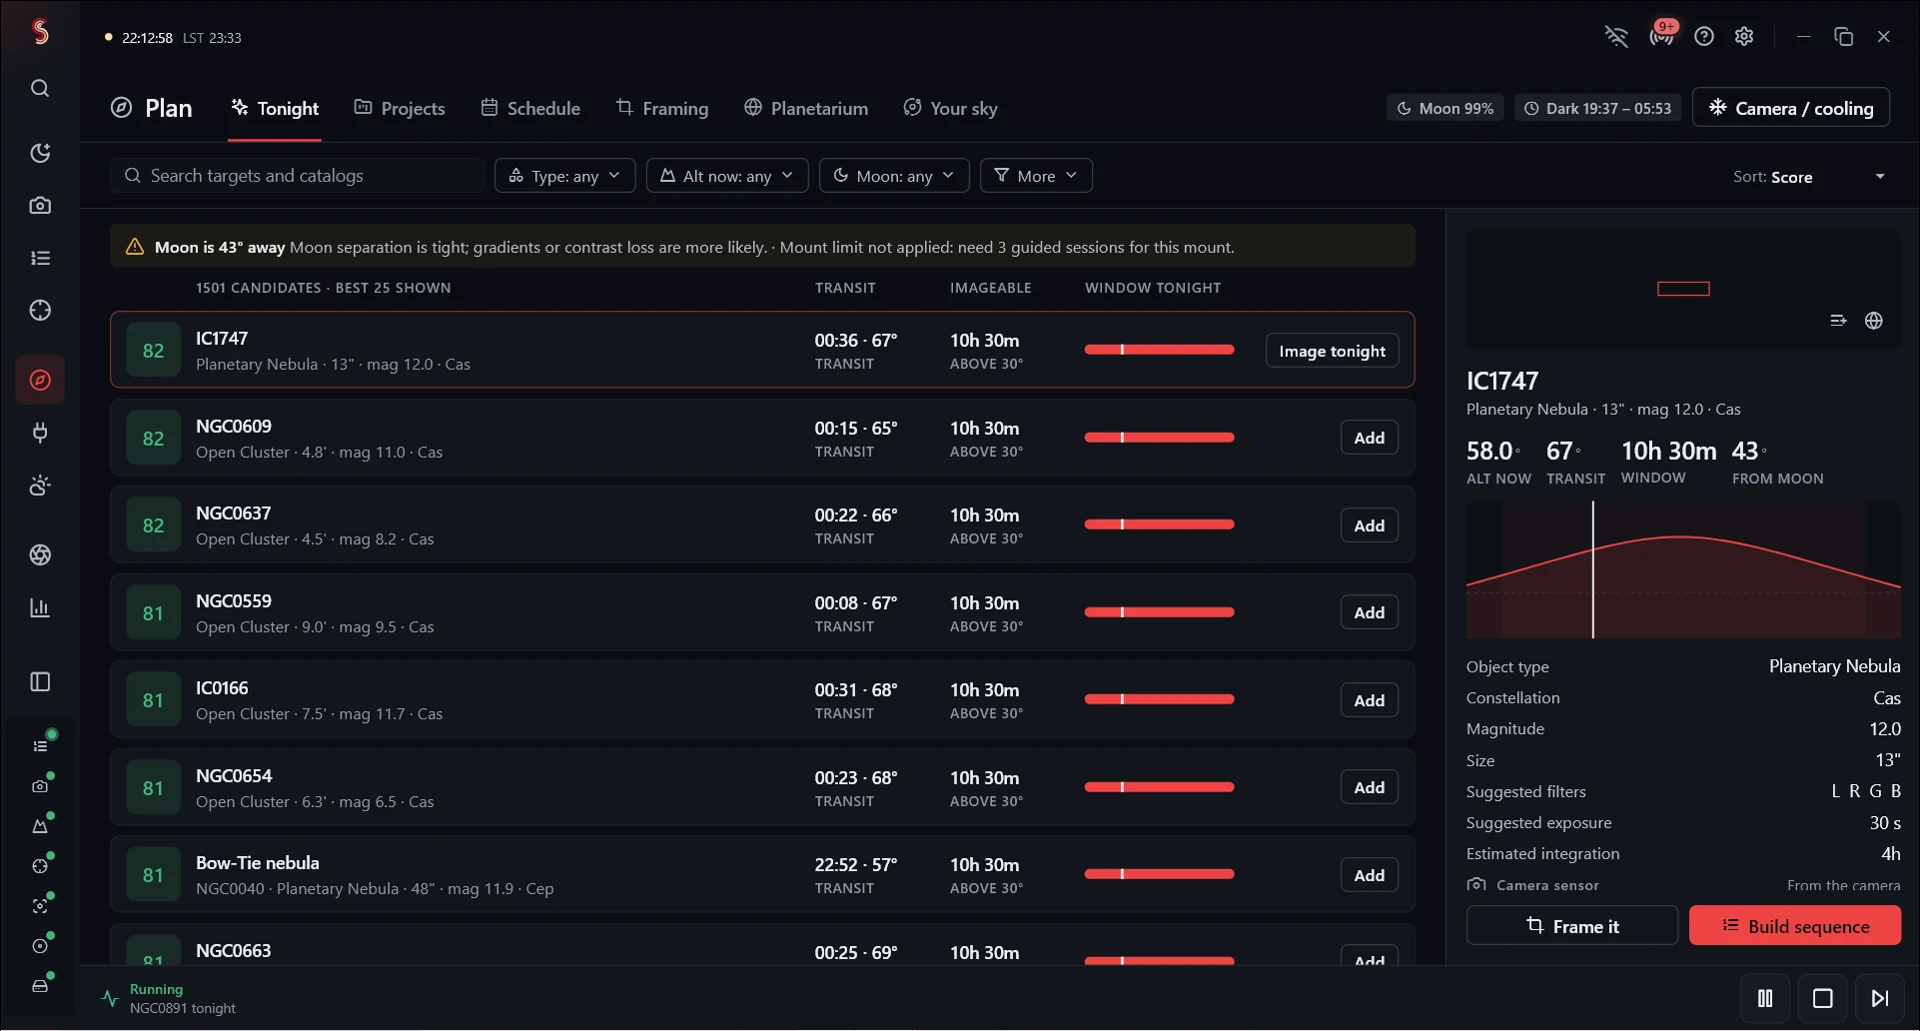Open the help question mark icon
Screen dimensions: 1920x1031
point(1704,37)
